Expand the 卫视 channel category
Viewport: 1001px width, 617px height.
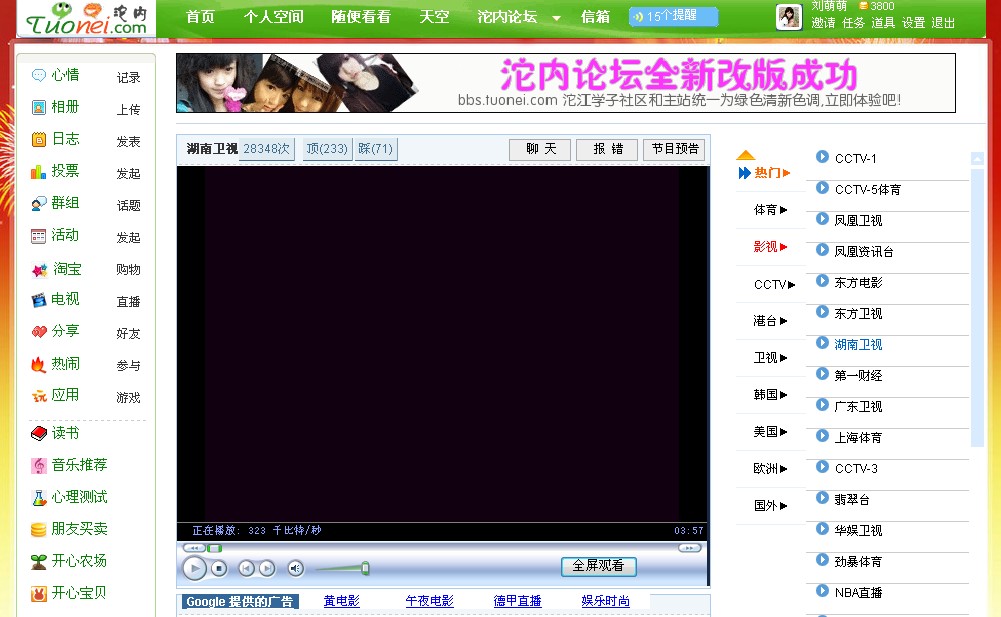pyautogui.click(x=771, y=358)
